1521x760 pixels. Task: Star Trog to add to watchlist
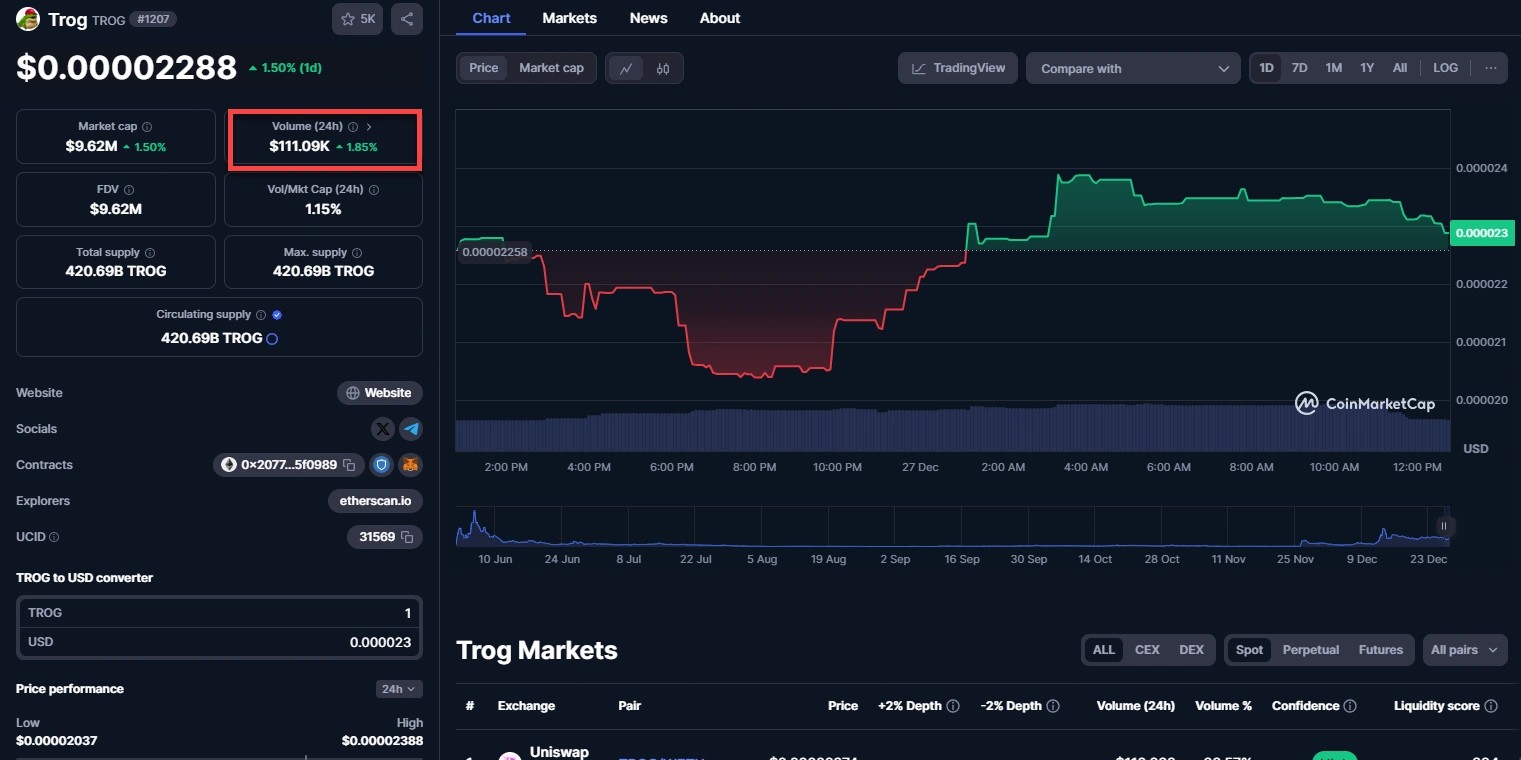(357, 19)
